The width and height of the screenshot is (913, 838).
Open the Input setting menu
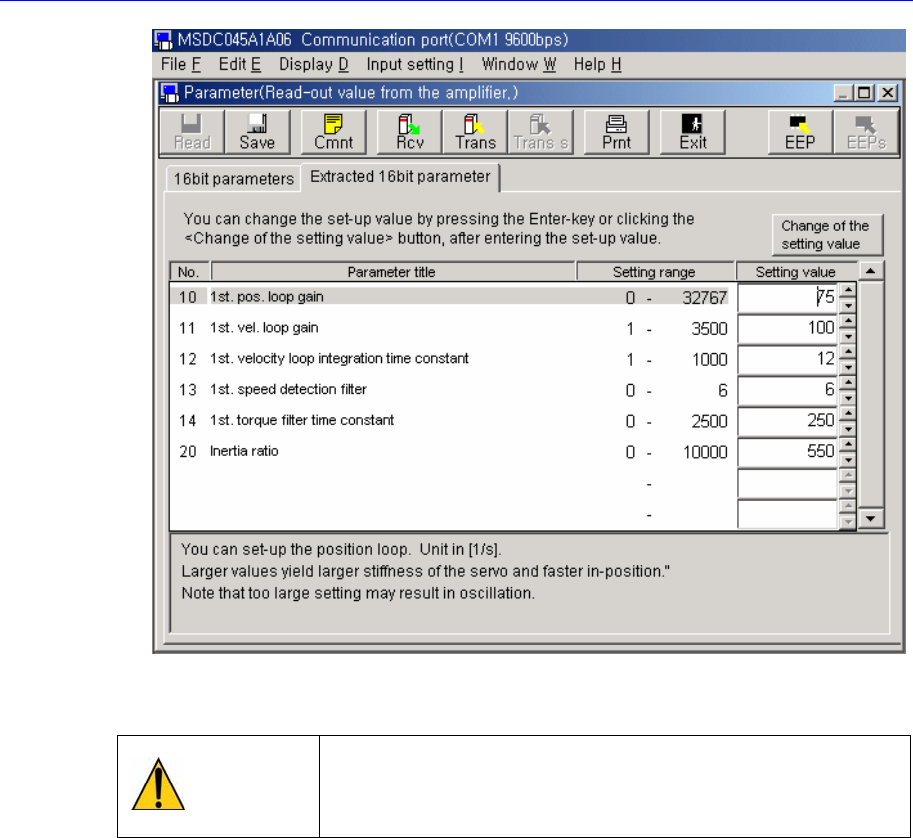415,64
